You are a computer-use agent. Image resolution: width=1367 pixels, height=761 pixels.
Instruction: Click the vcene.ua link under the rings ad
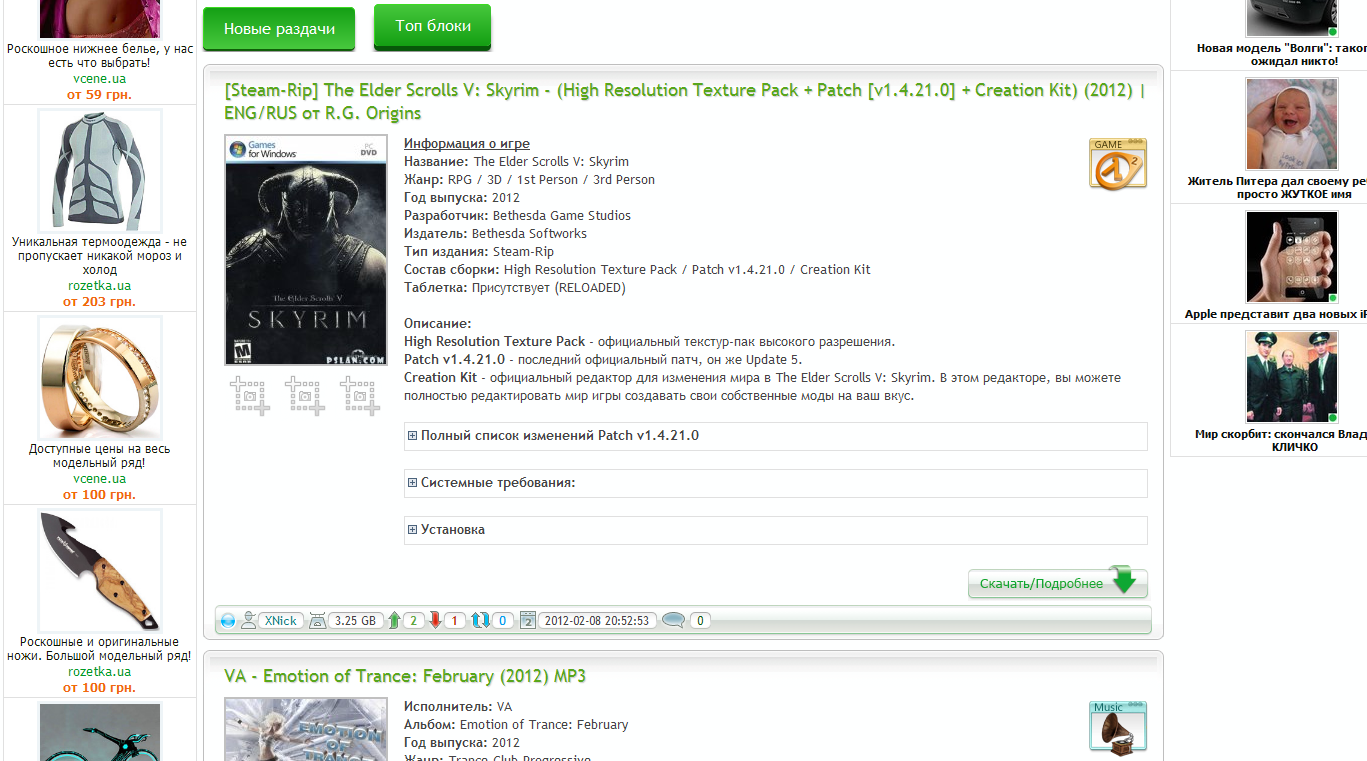click(x=99, y=479)
